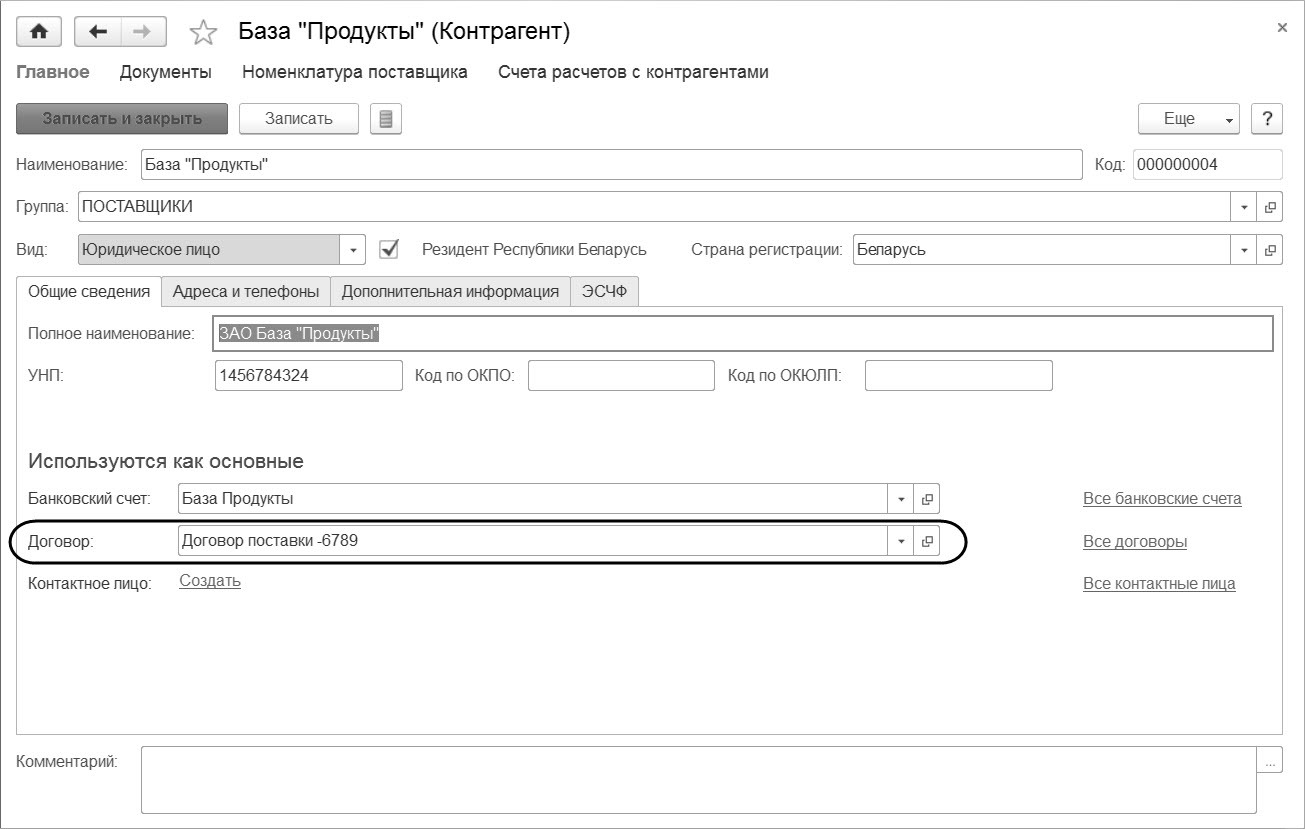Follow the Все договоры link
The width and height of the screenshot is (1305, 829).
[x=1135, y=541]
